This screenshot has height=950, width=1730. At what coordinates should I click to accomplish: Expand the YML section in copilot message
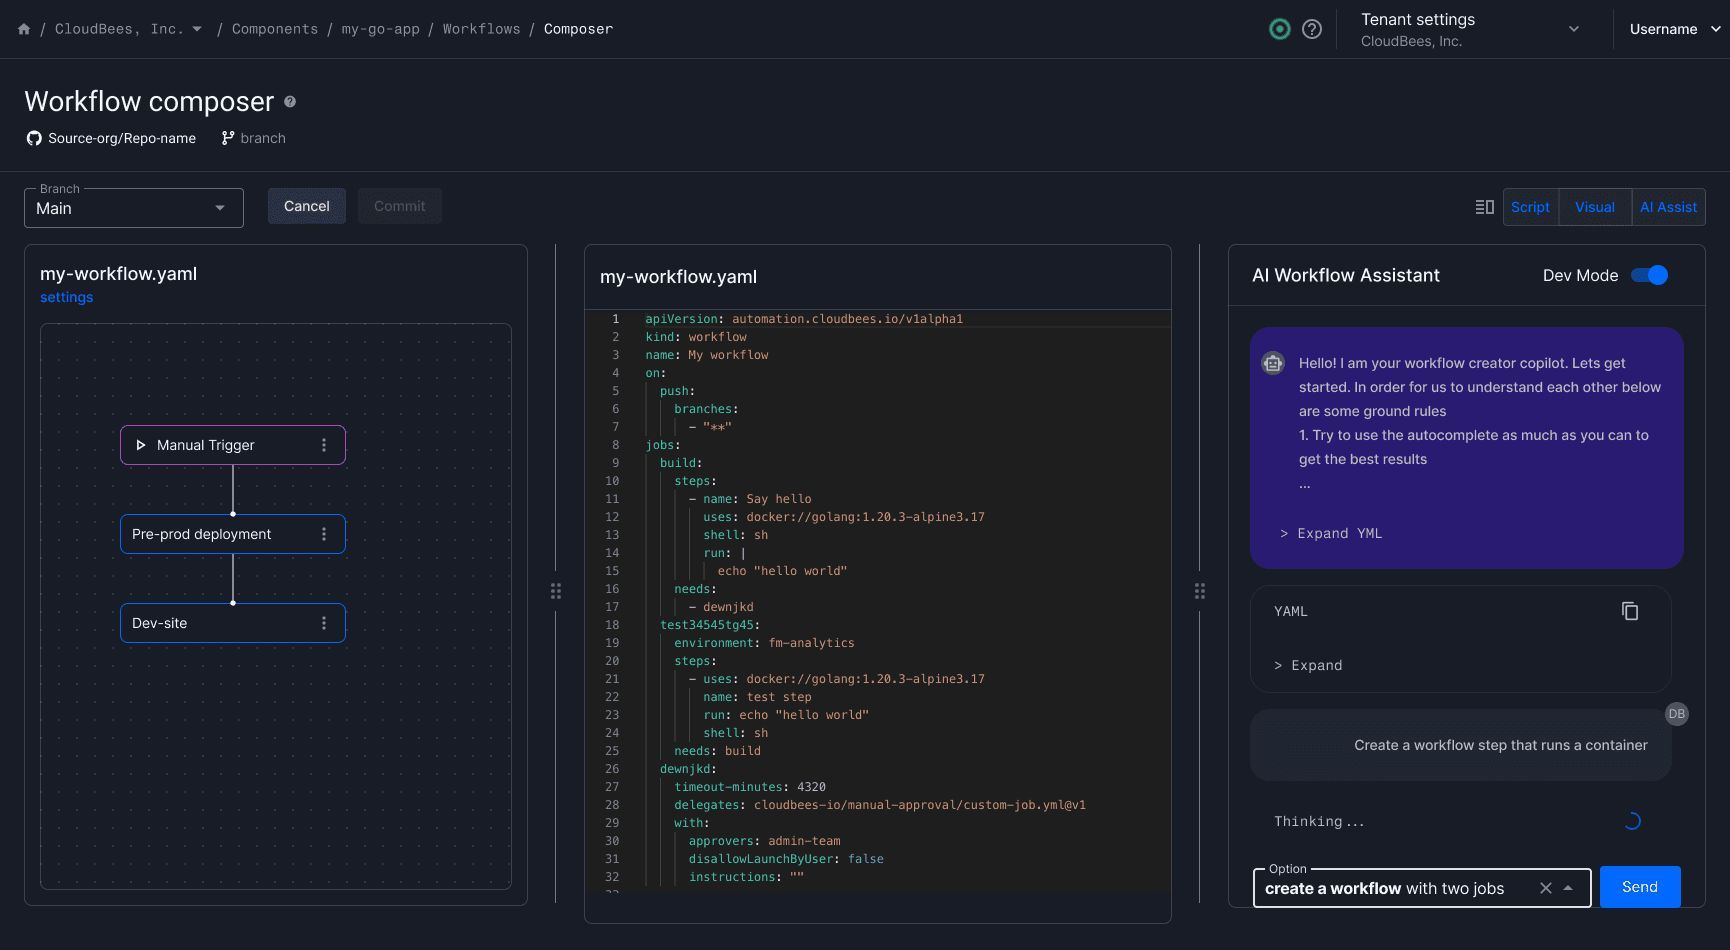click(x=1331, y=533)
